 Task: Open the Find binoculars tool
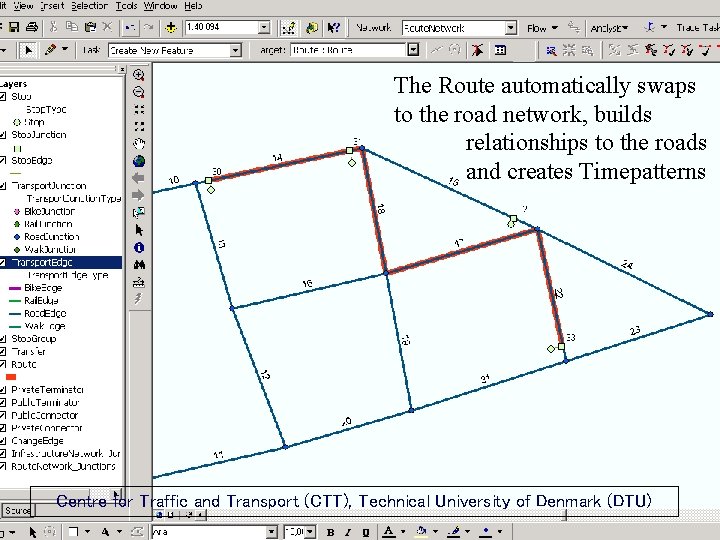click(x=139, y=265)
